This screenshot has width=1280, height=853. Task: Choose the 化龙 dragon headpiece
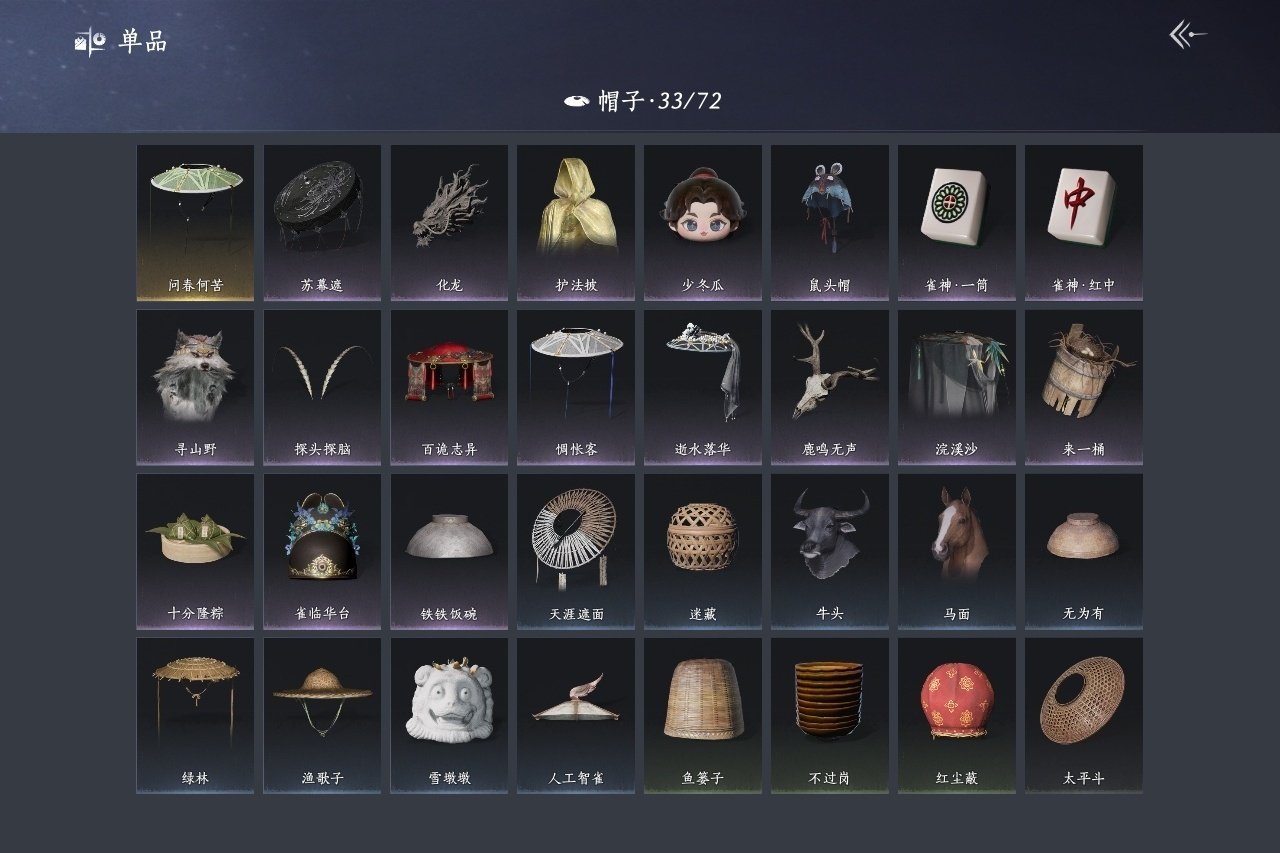pyautogui.click(x=449, y=223)
